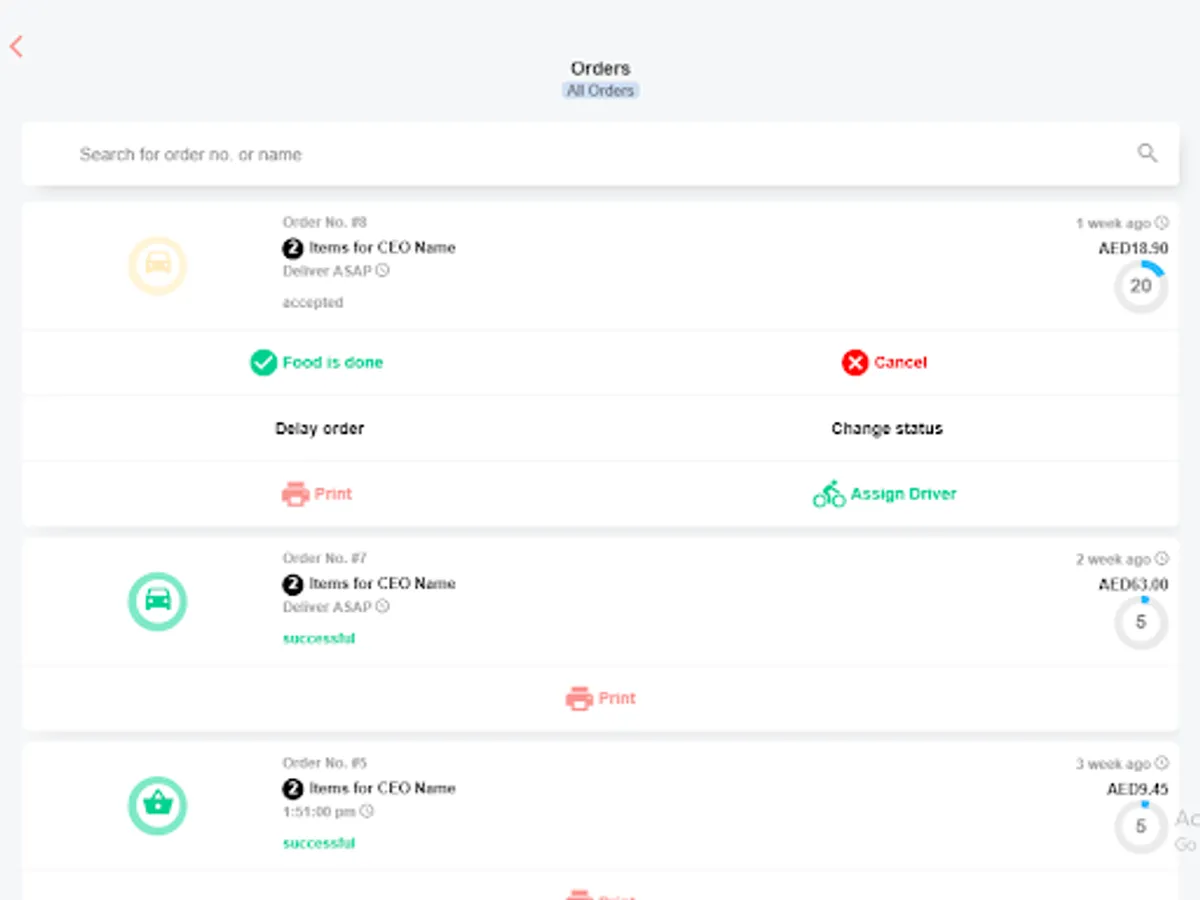
Task: Click the 20 minute timer ring
Action: point(1141,286)
